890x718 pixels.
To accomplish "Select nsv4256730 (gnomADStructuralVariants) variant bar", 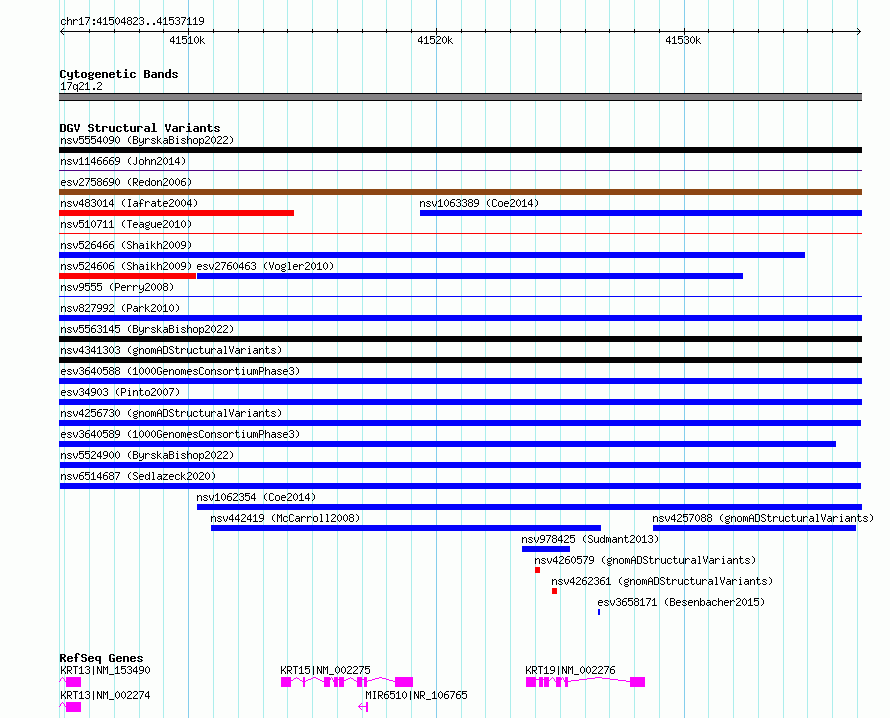I will 460,423.
